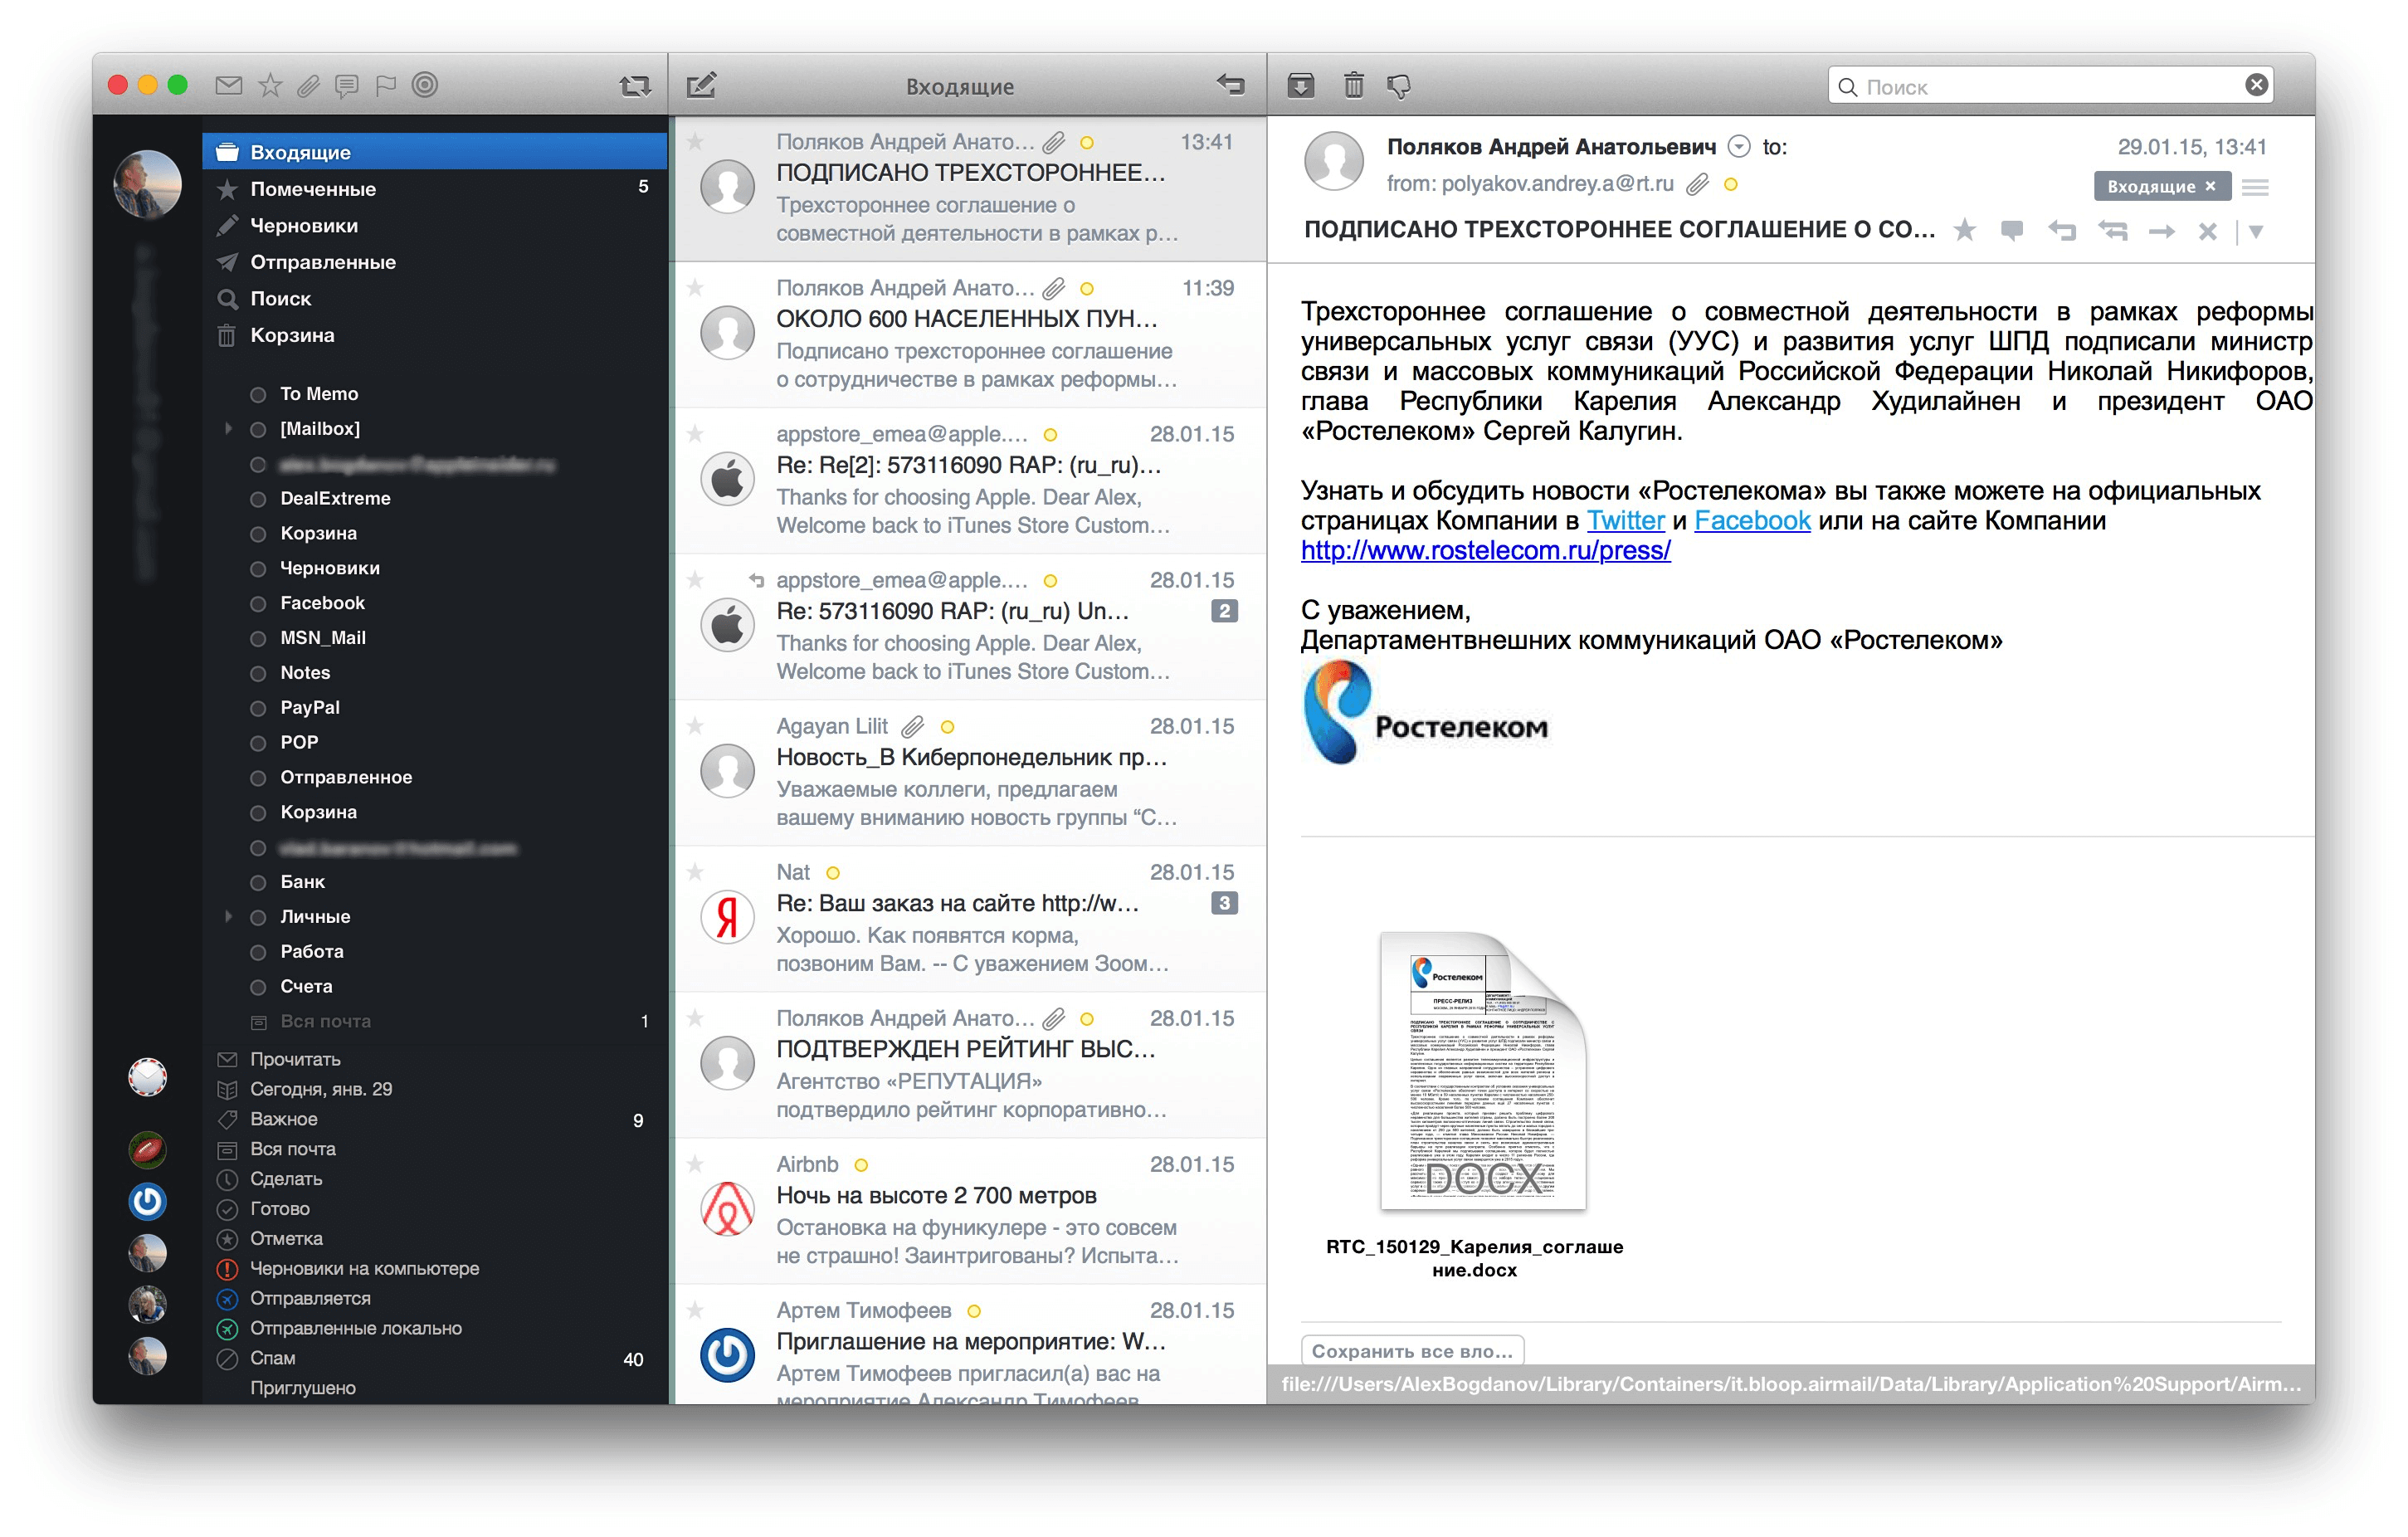The height and width of the screenshot is (1537, 2408).
Task: Open the Корзина trash folder with bin icon
Action: click(435, 335)
